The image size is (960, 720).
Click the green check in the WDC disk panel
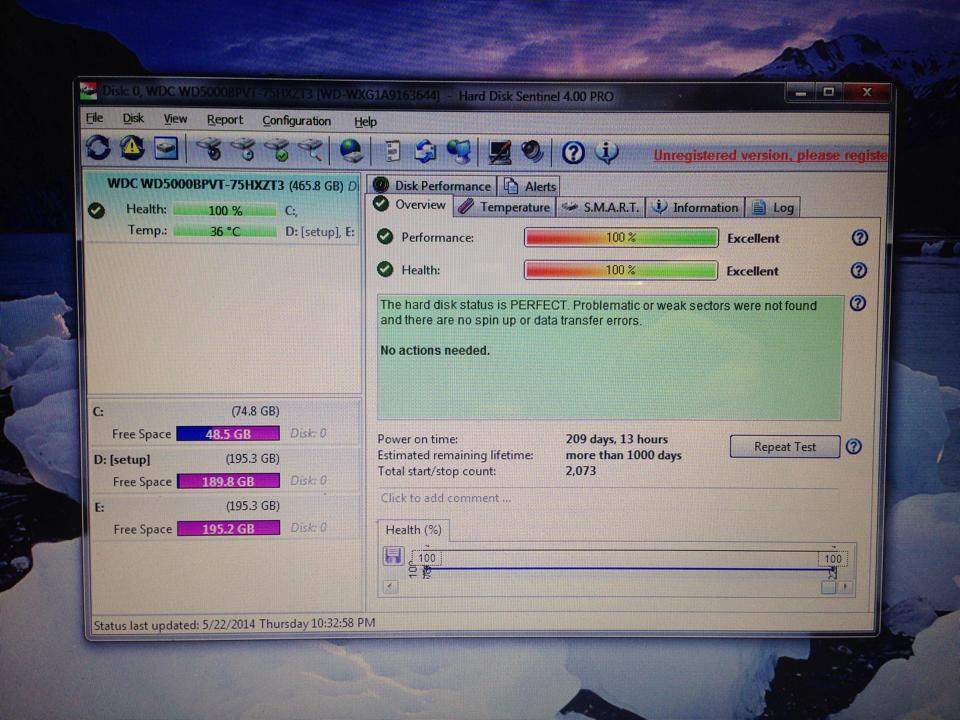[96, 210]
